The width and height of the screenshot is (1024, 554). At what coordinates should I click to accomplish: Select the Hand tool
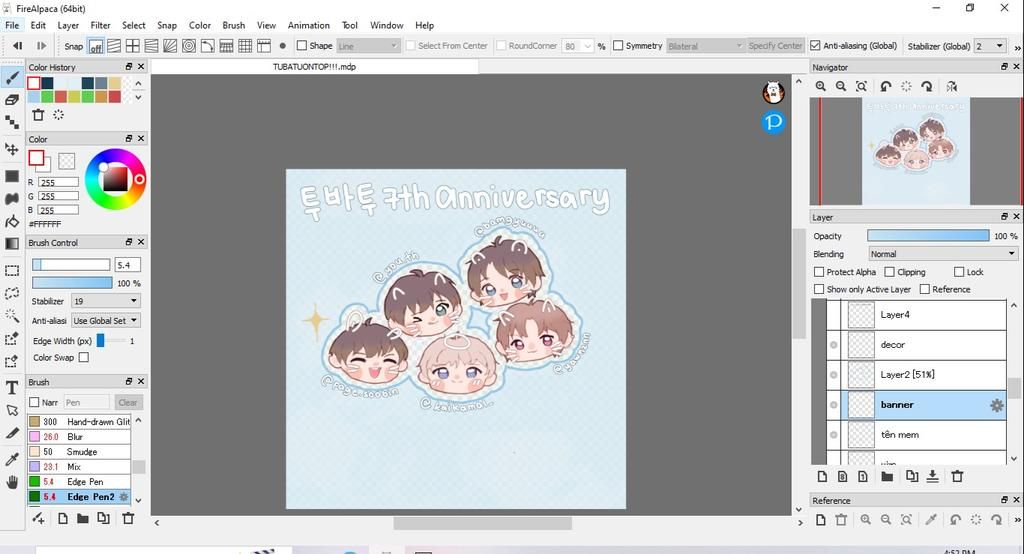[12, 483]
